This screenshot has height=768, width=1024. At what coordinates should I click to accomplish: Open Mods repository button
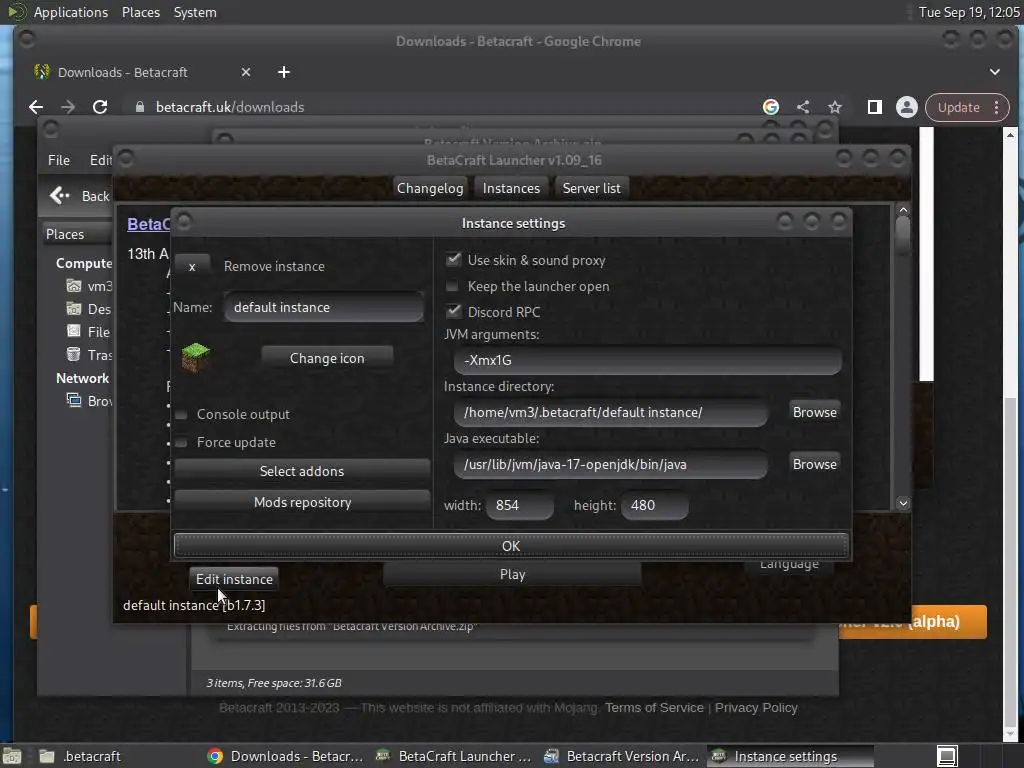[302, 502]
